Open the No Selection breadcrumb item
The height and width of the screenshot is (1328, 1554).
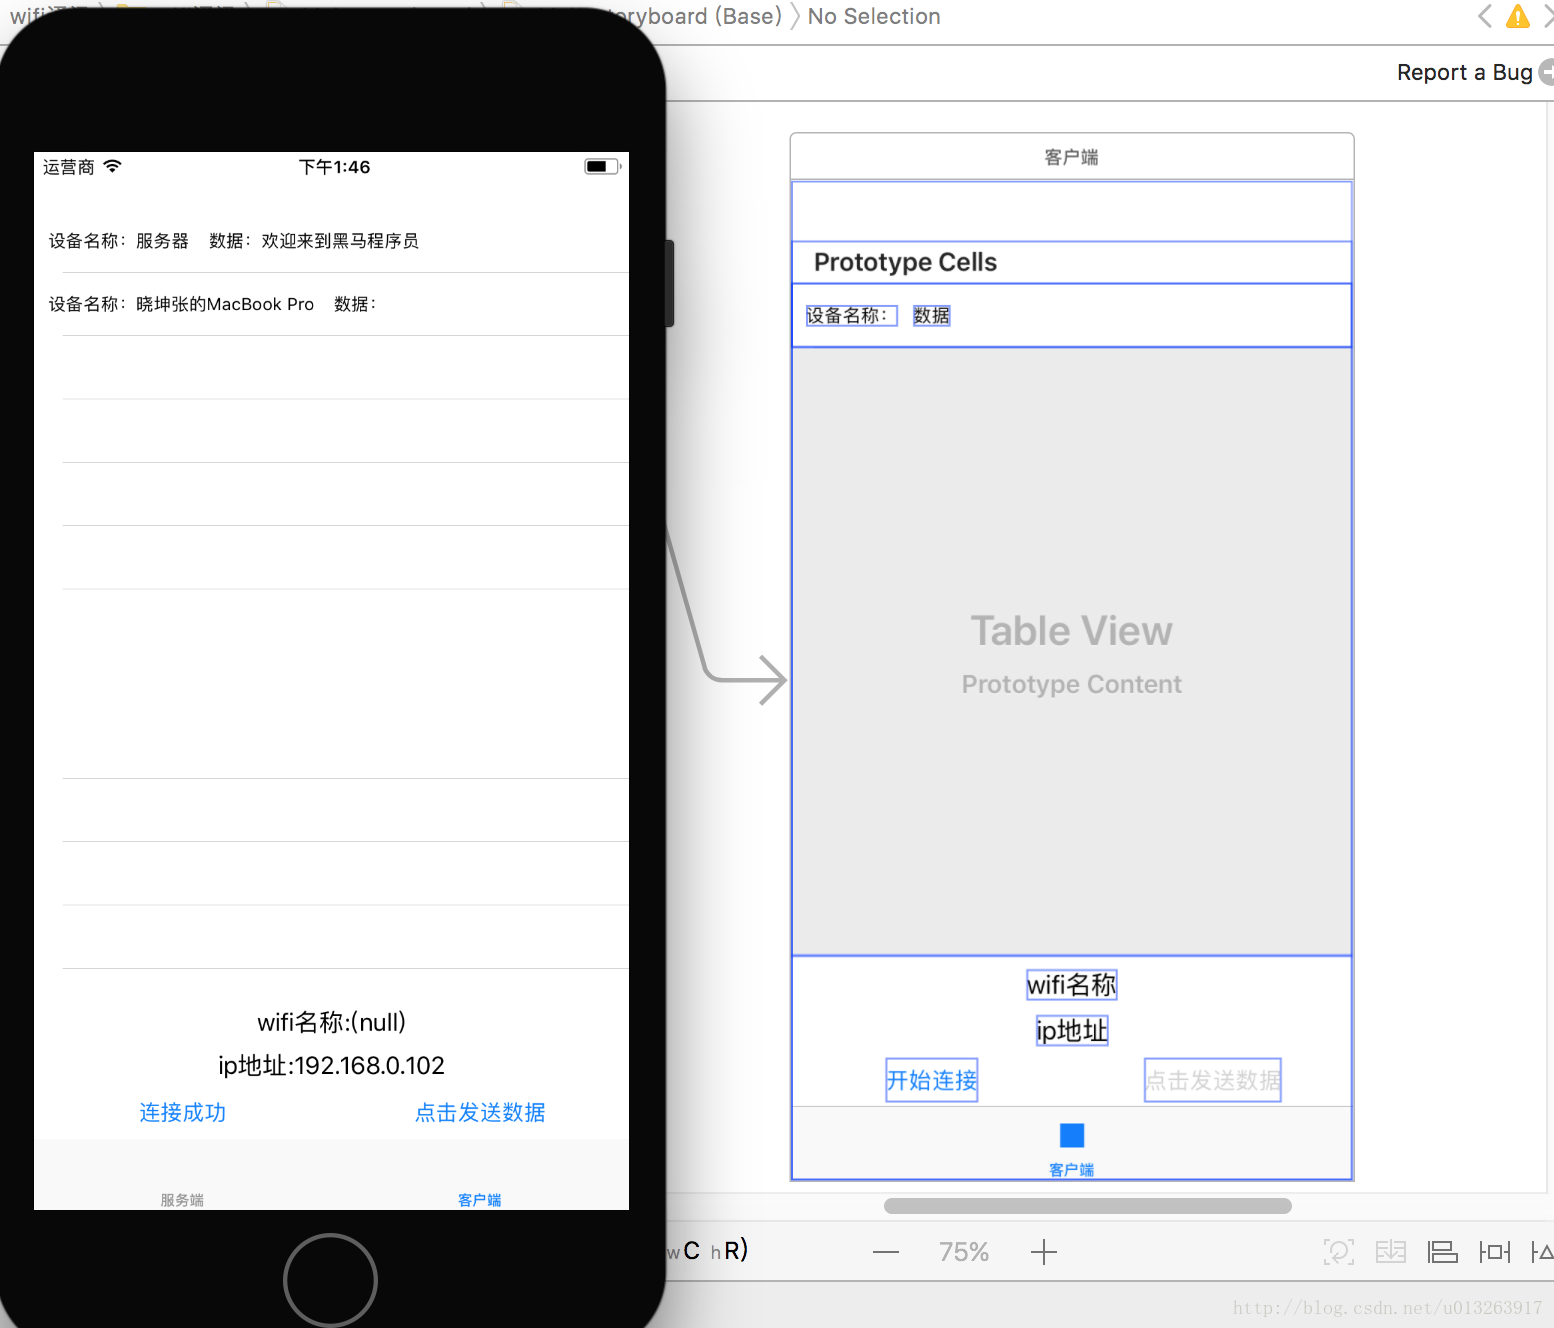click(874, 16)
